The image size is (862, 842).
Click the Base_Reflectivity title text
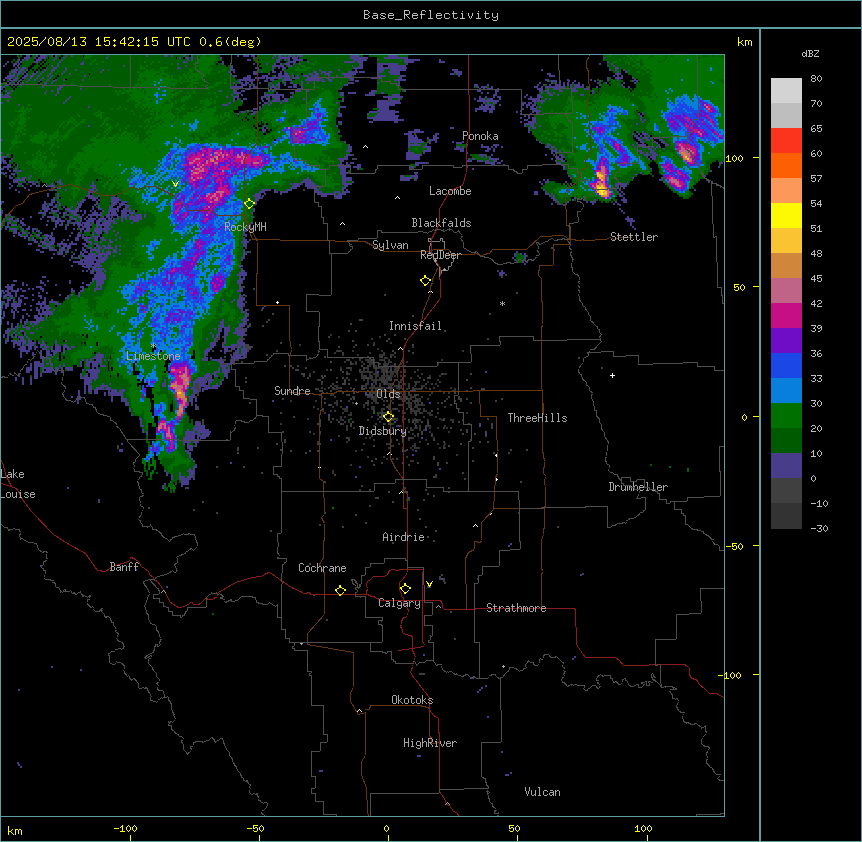(x=431, y=15)
